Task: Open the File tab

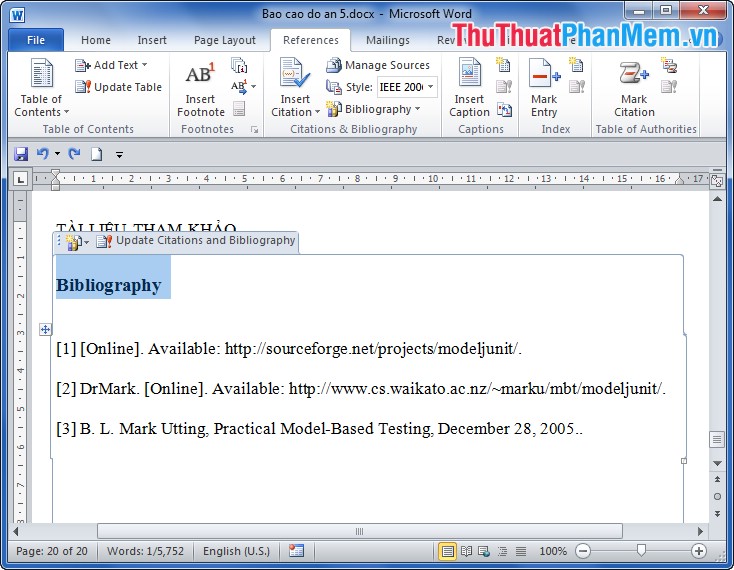Action: 36,40
